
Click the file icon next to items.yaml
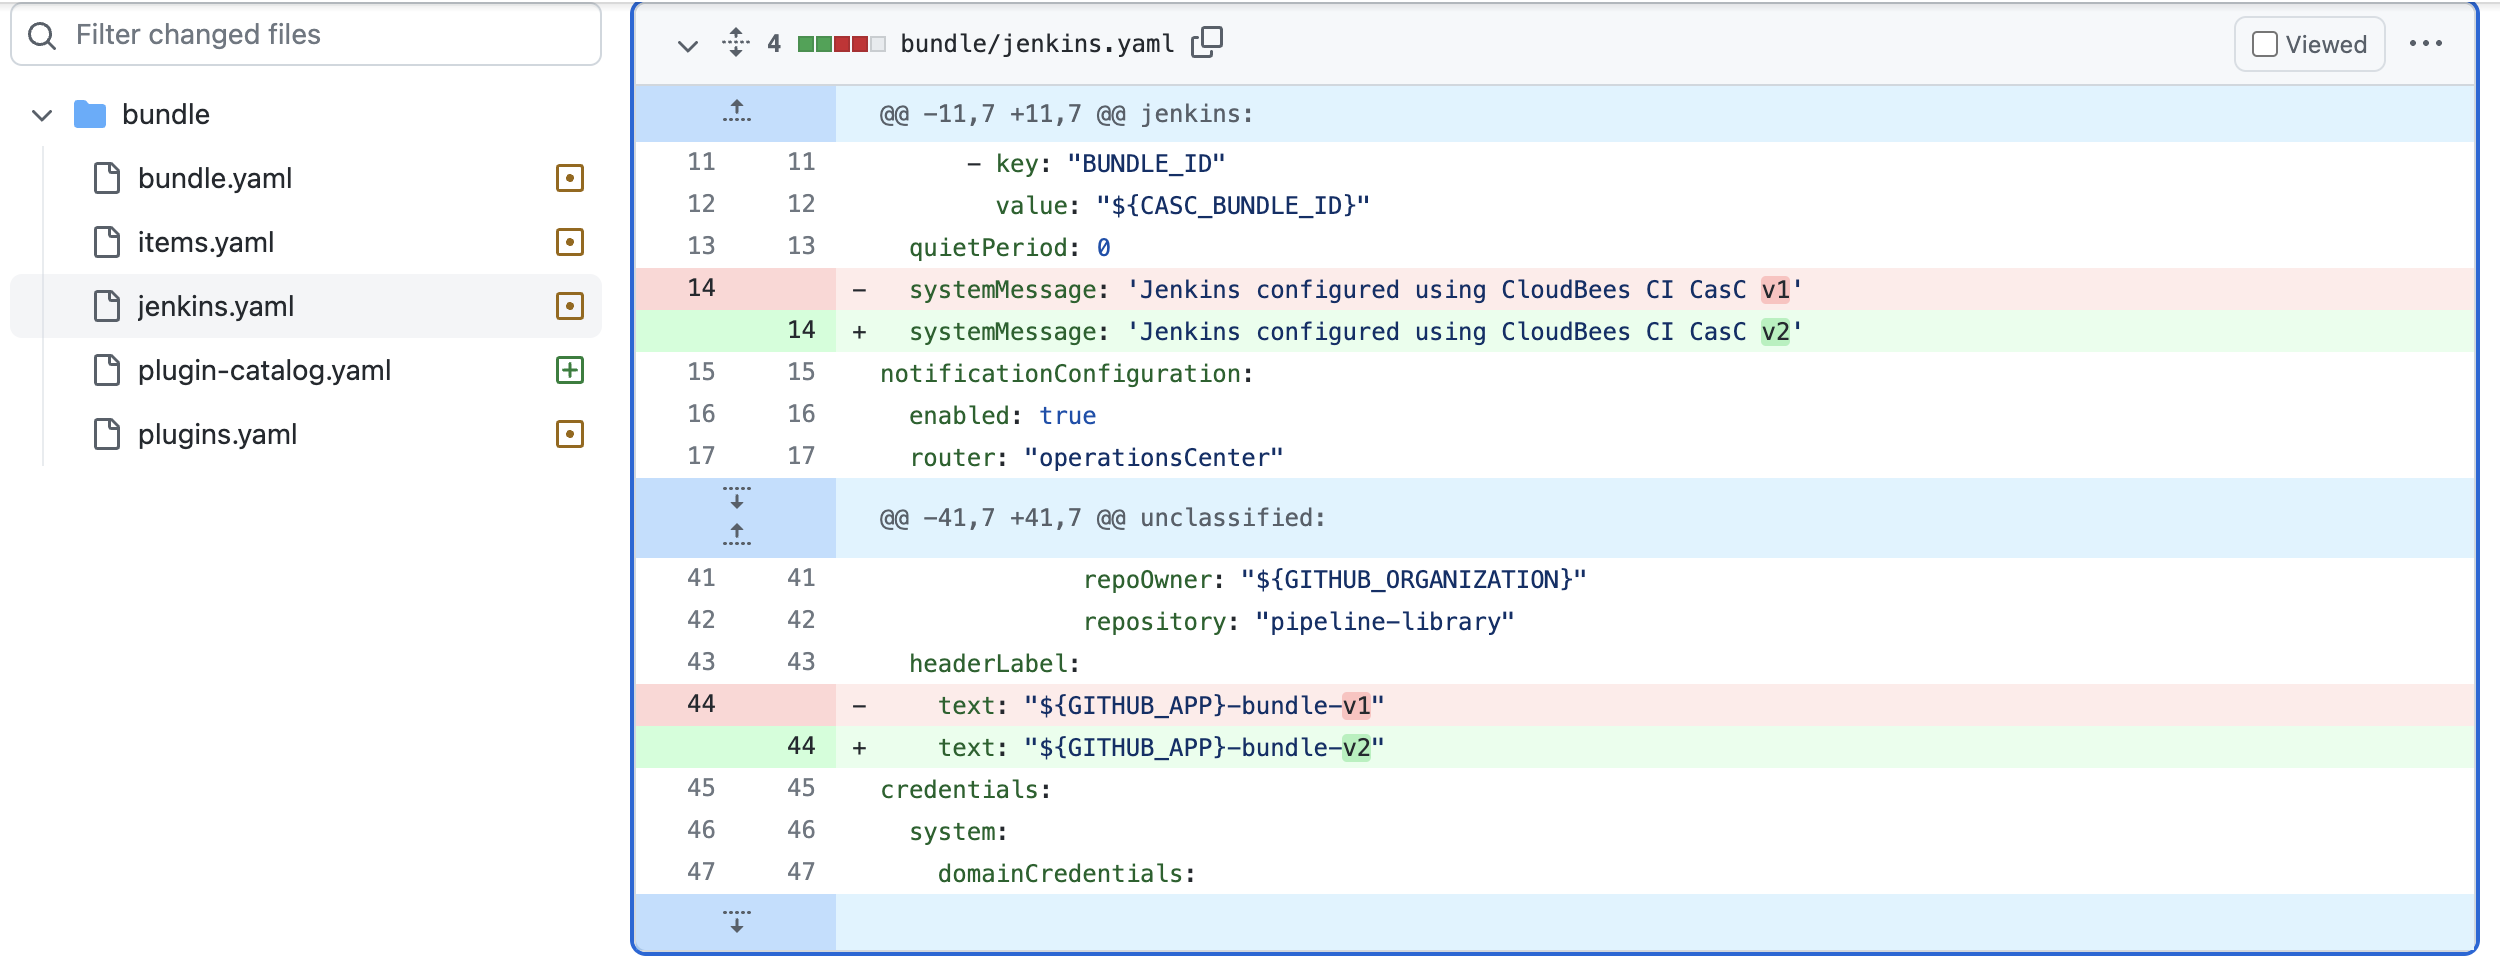click(105, 241)
